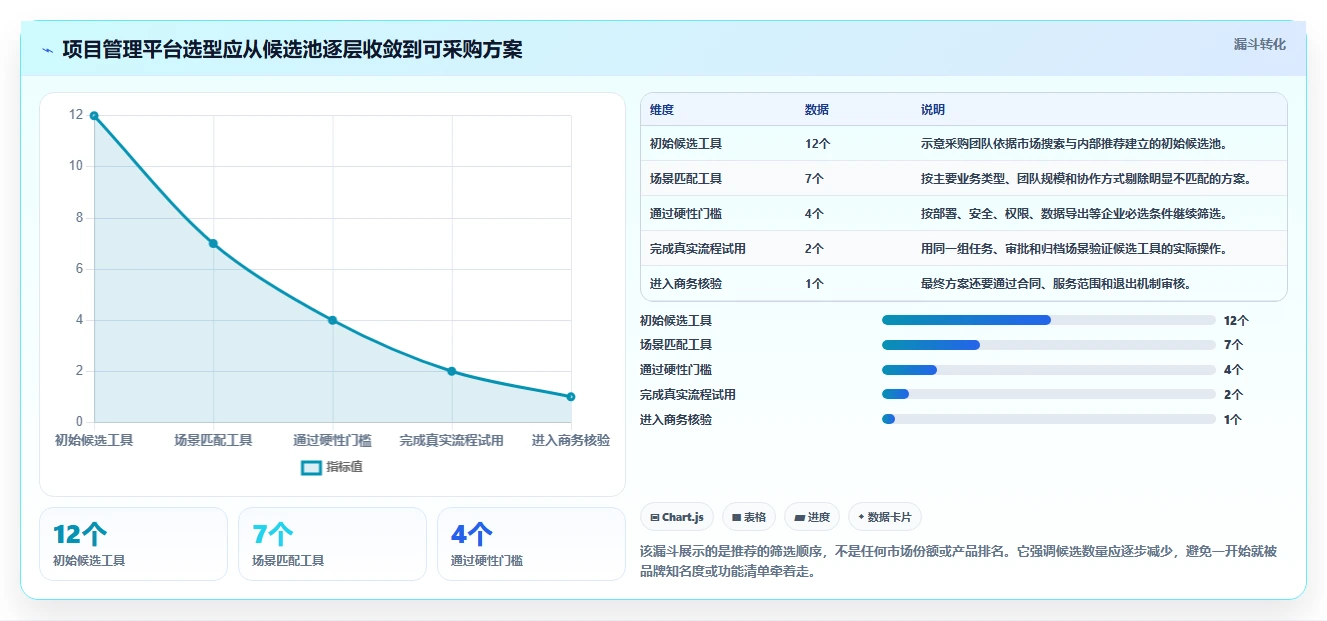Image resolution: width=1327 pixels, height=621 pixels.
Task: Click the 通过硬性门槛 progress bar
Action: pos(1049,370)
